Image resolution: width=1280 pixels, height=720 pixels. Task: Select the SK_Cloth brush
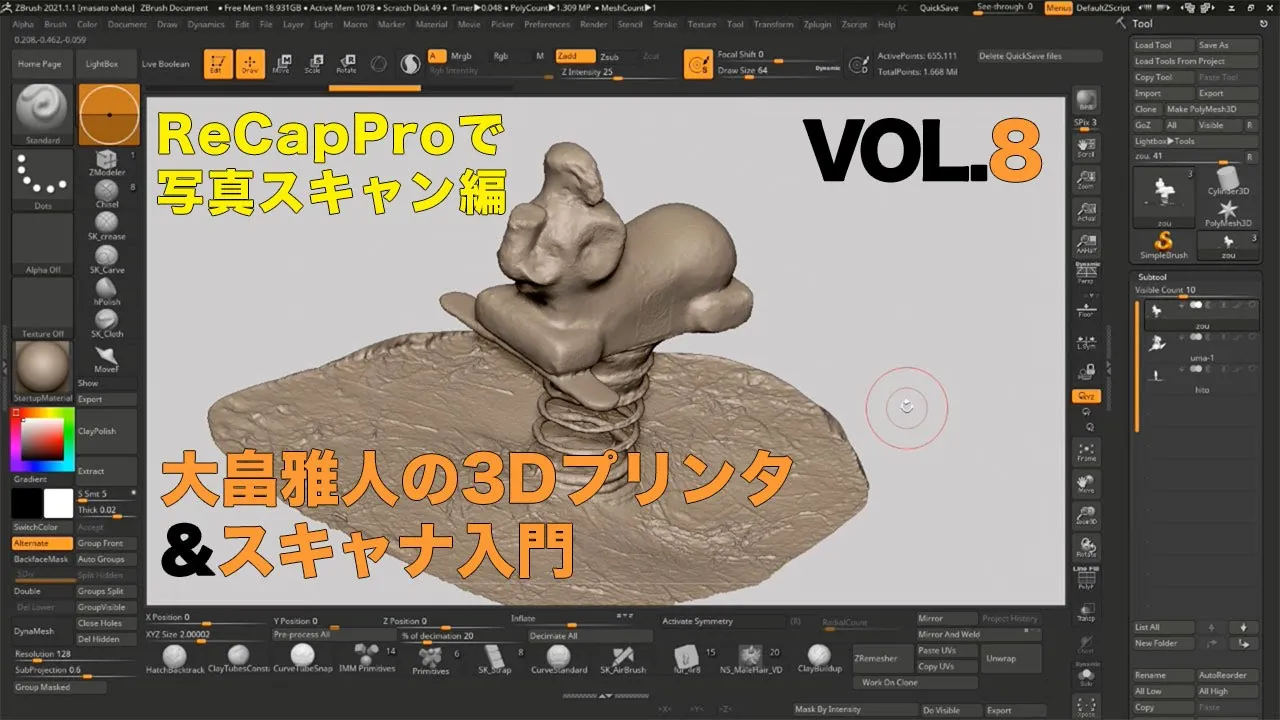[x=107, y=323]
